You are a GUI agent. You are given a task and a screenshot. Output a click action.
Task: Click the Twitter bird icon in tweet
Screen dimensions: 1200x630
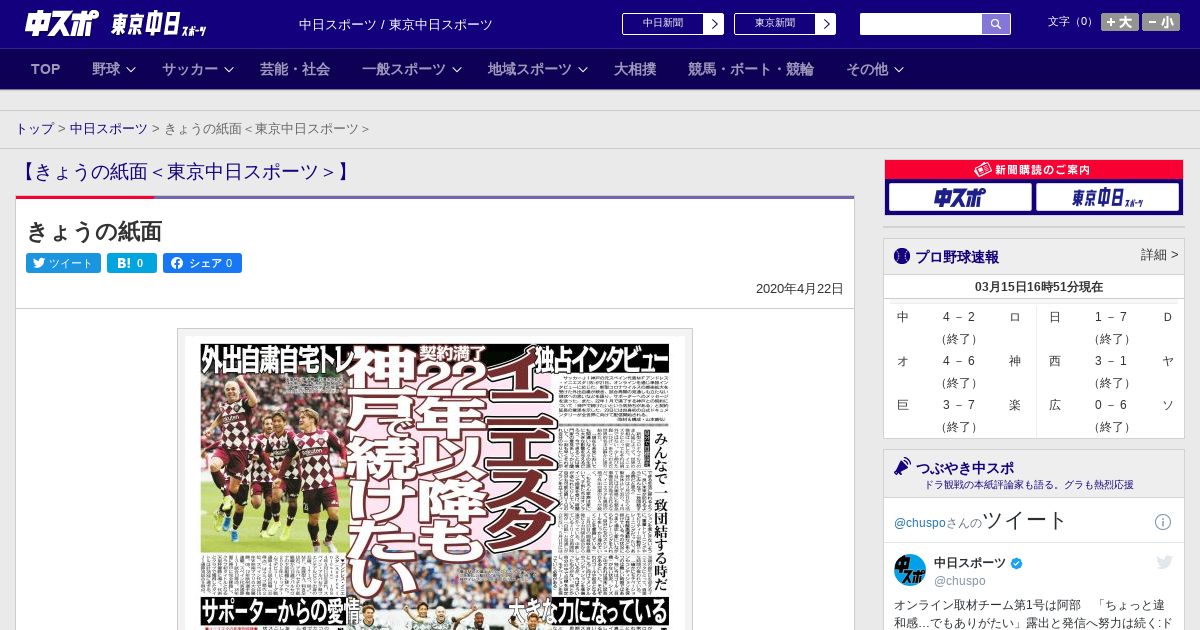click(1164, 562)
